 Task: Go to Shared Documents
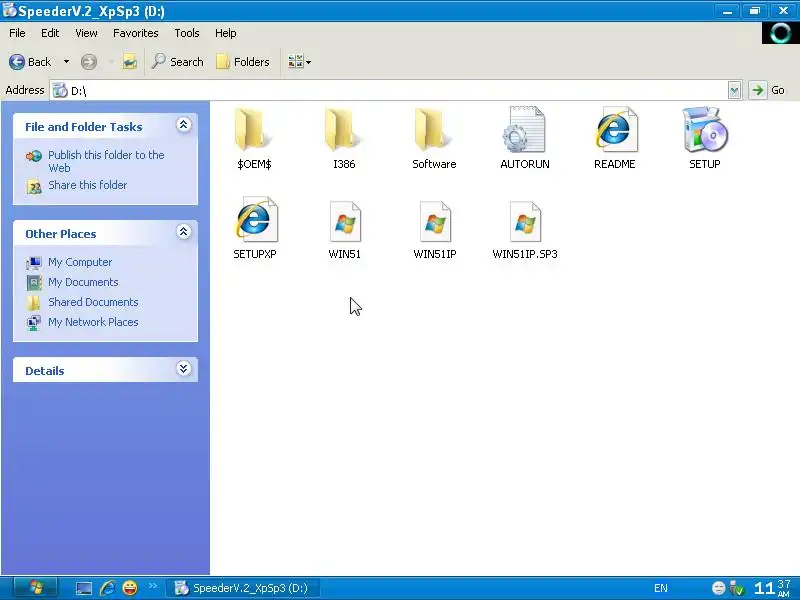click(x=93, y=302)
